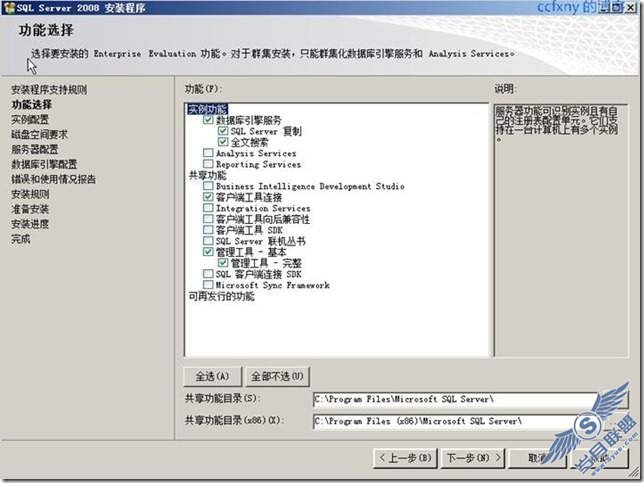Image resolution: width=644 pixels, height=483 pixels.
Task: Check the Microsoft Sync Framework checkbox
Action: (208, 285)
